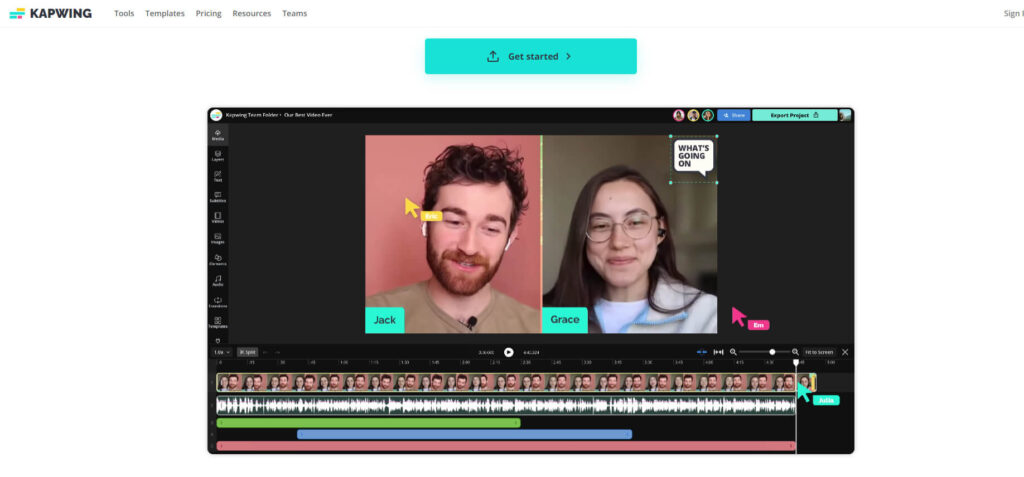Click the upload icon on Get started
The image size is (1024, 477).
click(493, 56)
